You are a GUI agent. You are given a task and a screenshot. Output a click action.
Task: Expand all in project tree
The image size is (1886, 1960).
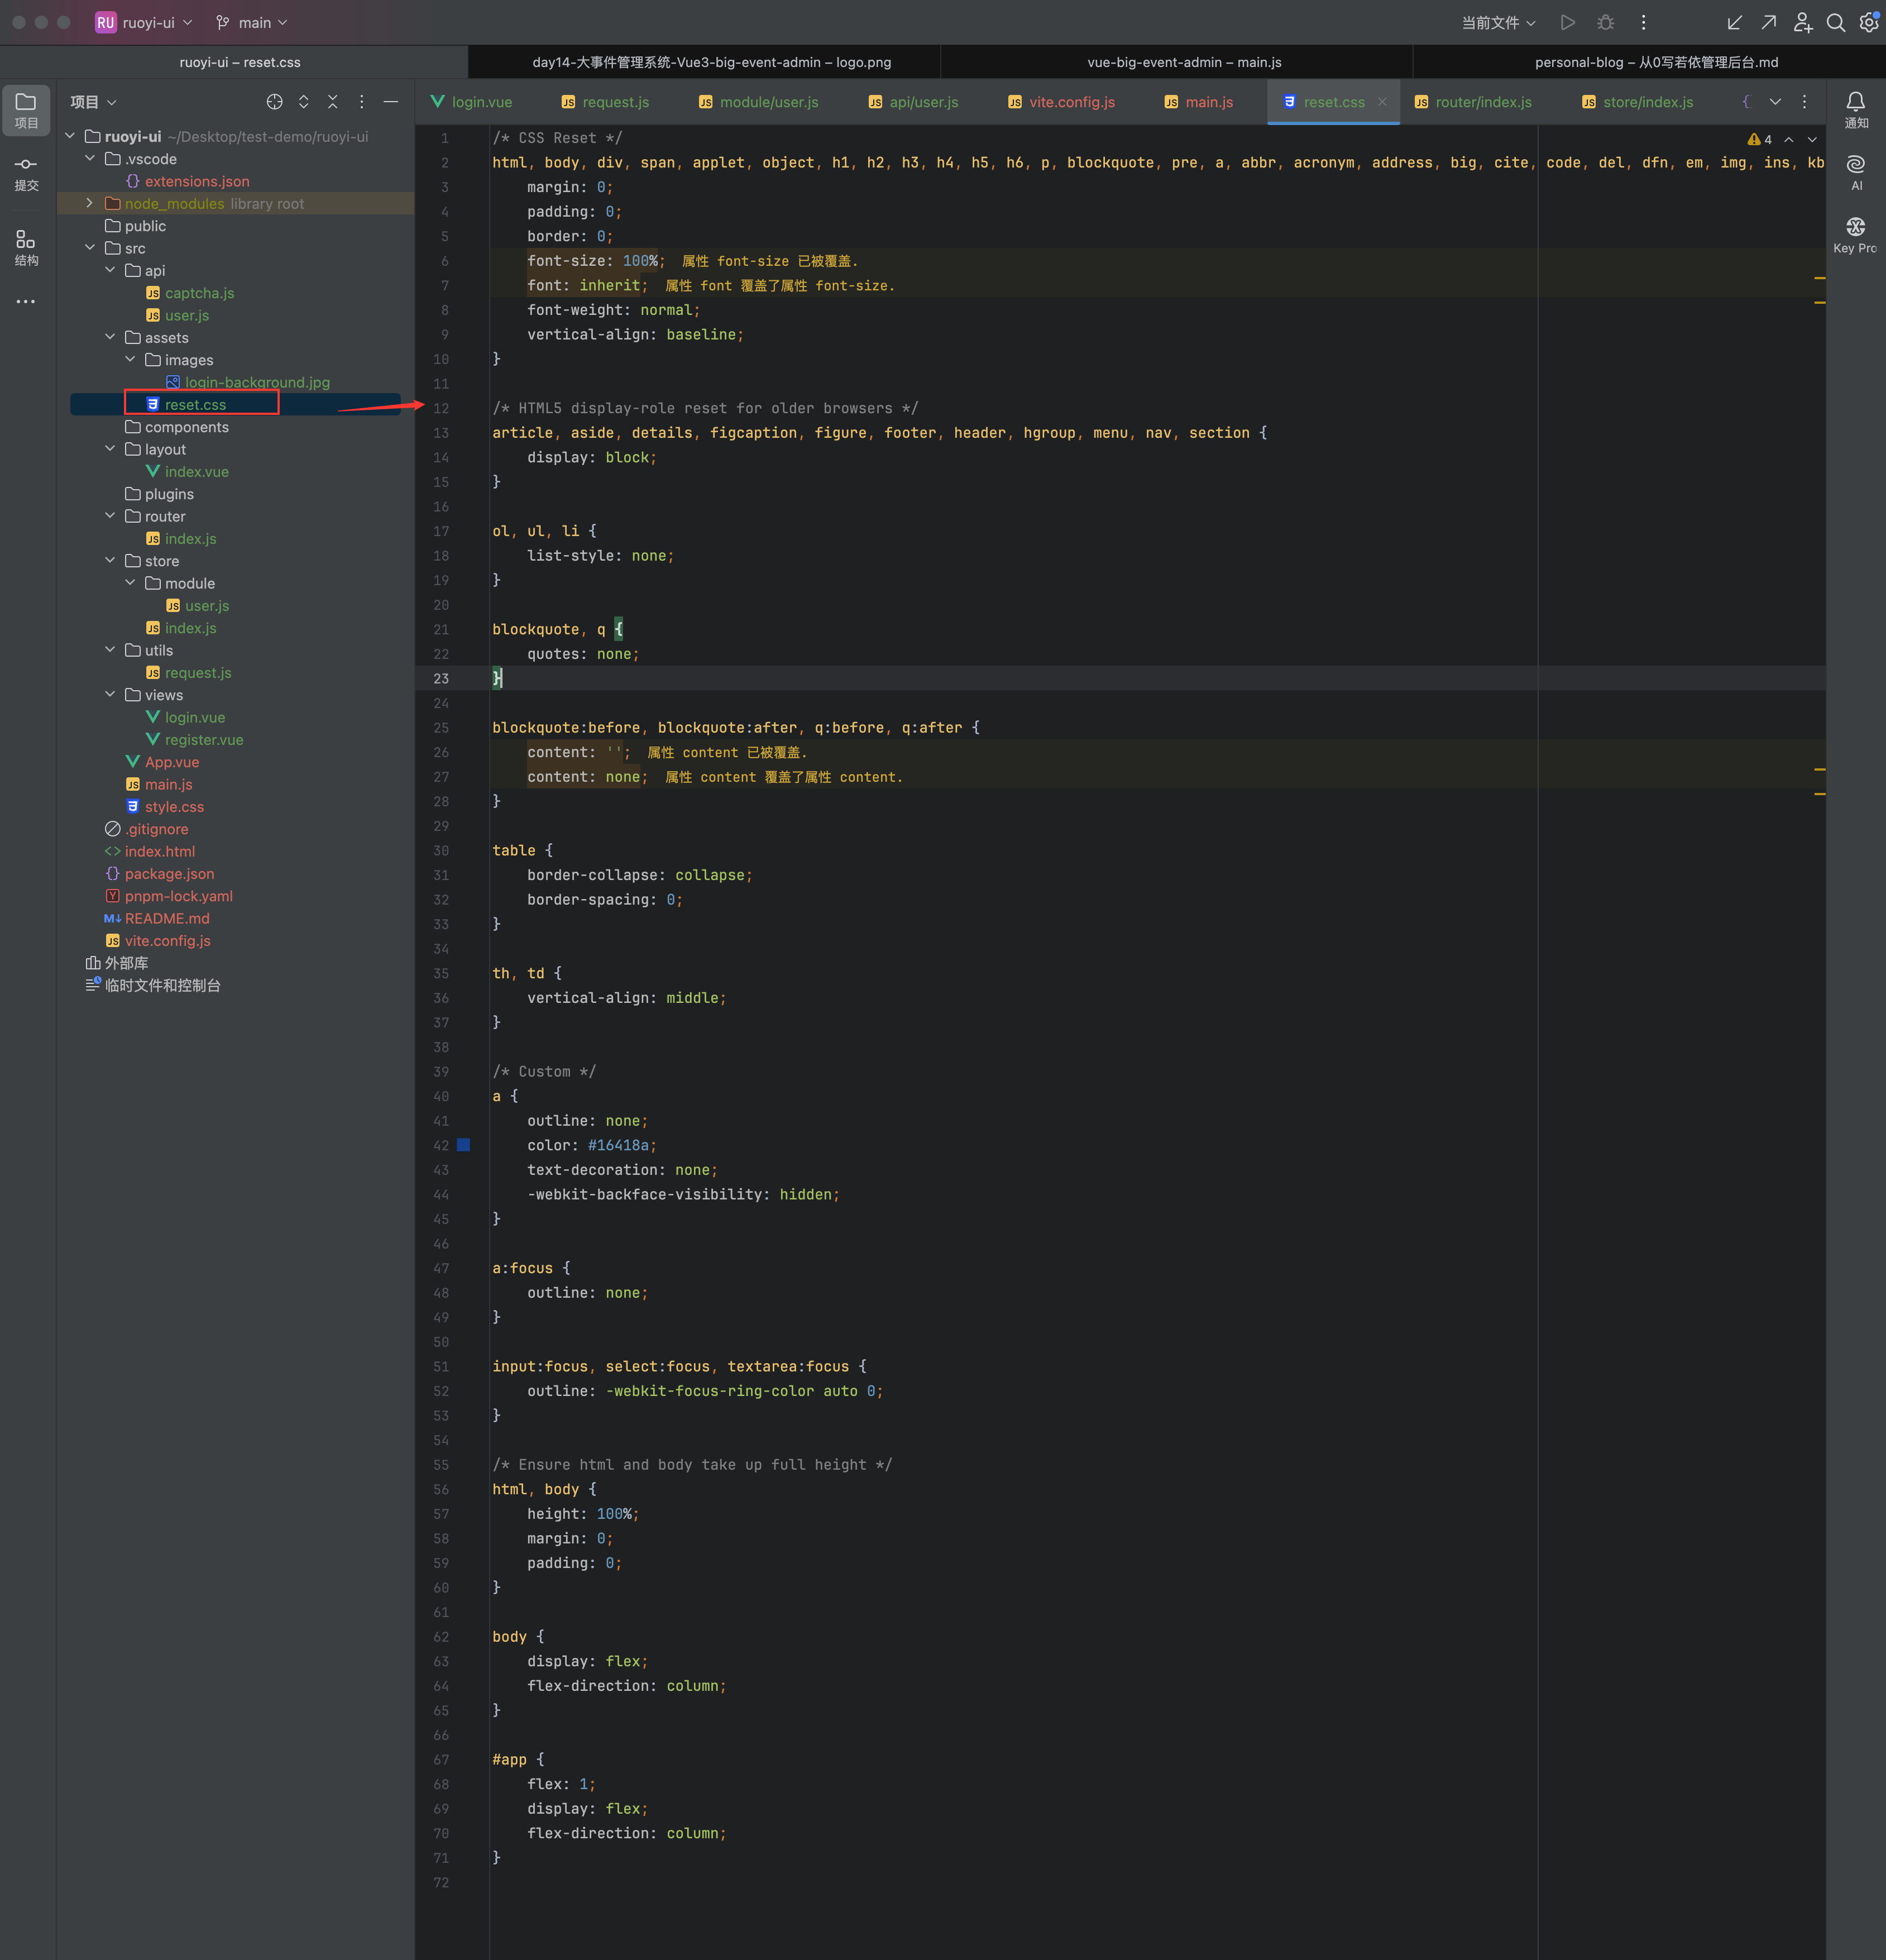tap(303, 102)
